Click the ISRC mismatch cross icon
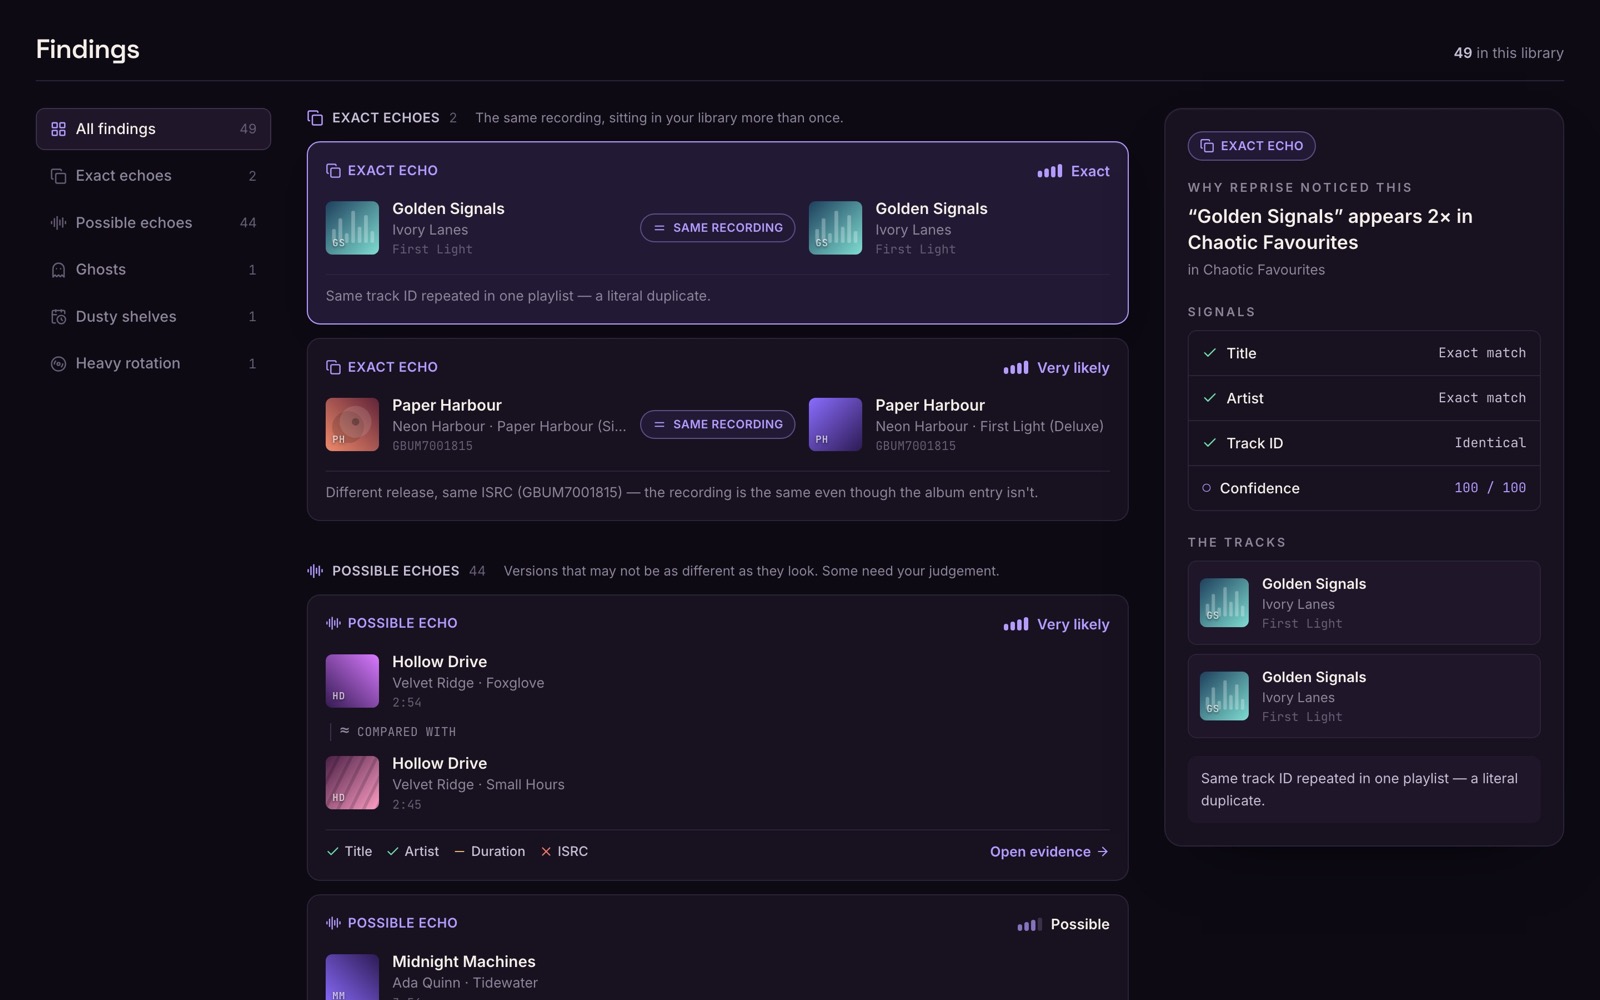The height and width of the screenshot is (1000, 1600). coord(546,852)
